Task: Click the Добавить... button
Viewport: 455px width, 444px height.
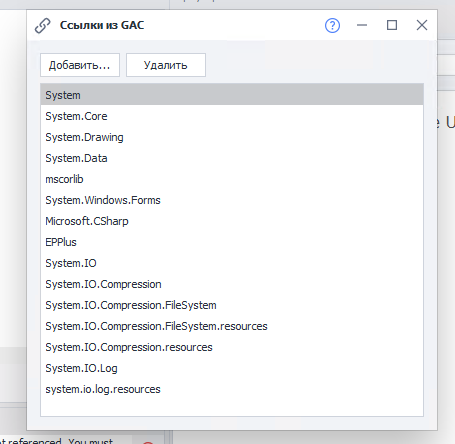Action: click(80, 65)
